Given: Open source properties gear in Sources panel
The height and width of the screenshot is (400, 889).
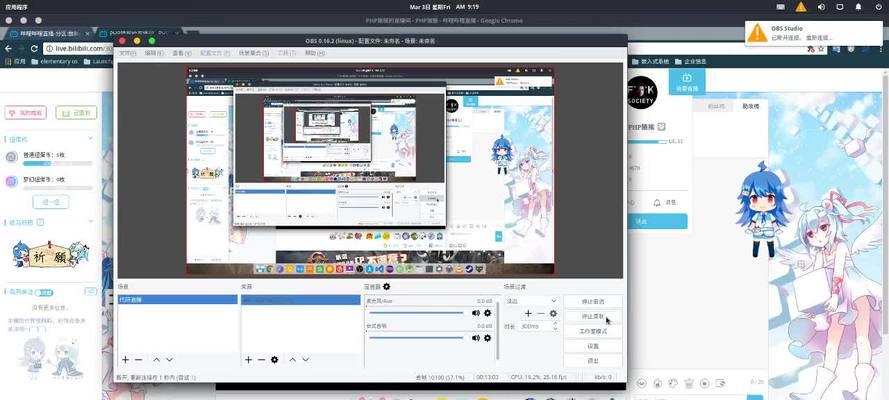Looking at the screenshot, I should (x=274, y=360).
